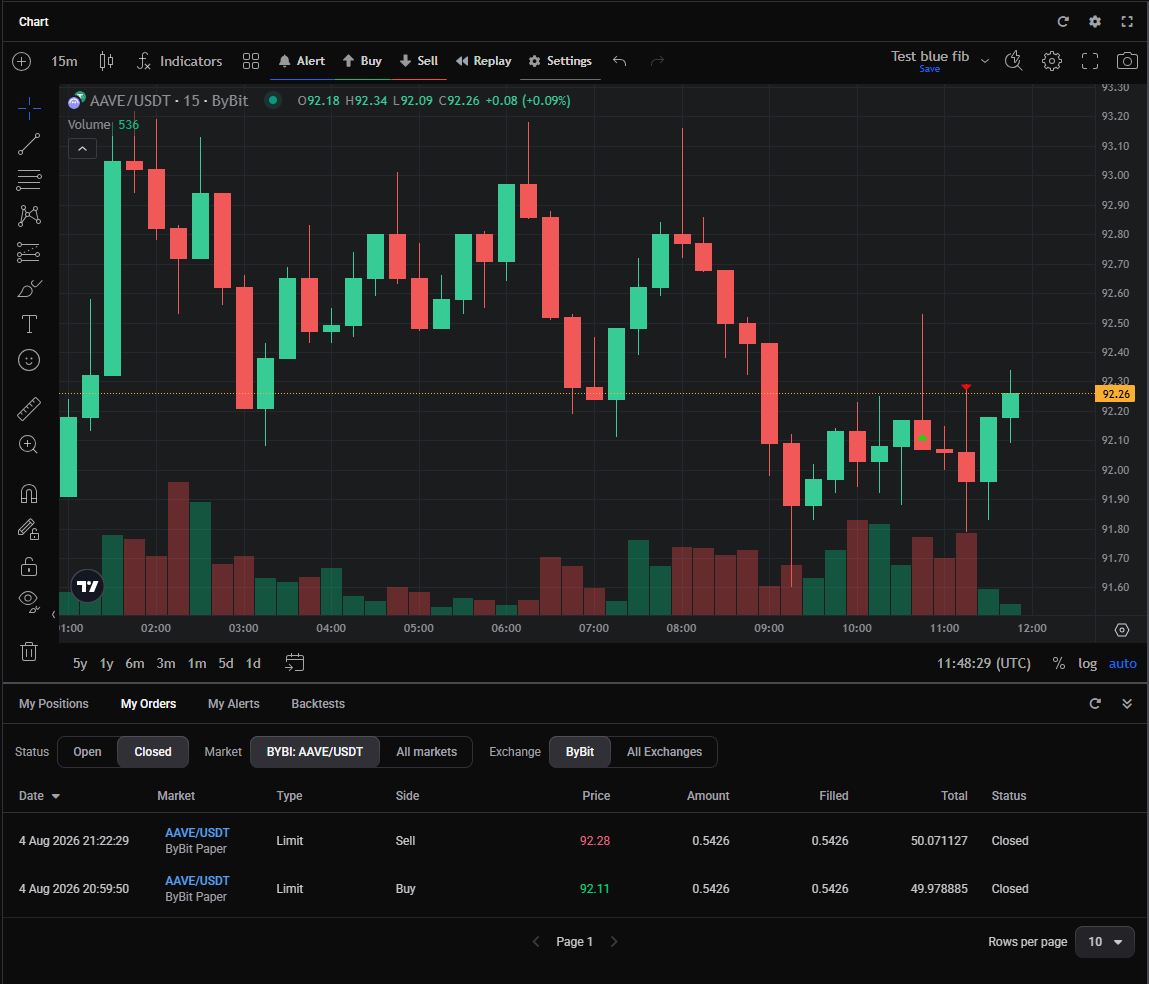1149x984 pixels.
Task: Collapse the indicator legend chevron
Action: [x=82, y=149]
